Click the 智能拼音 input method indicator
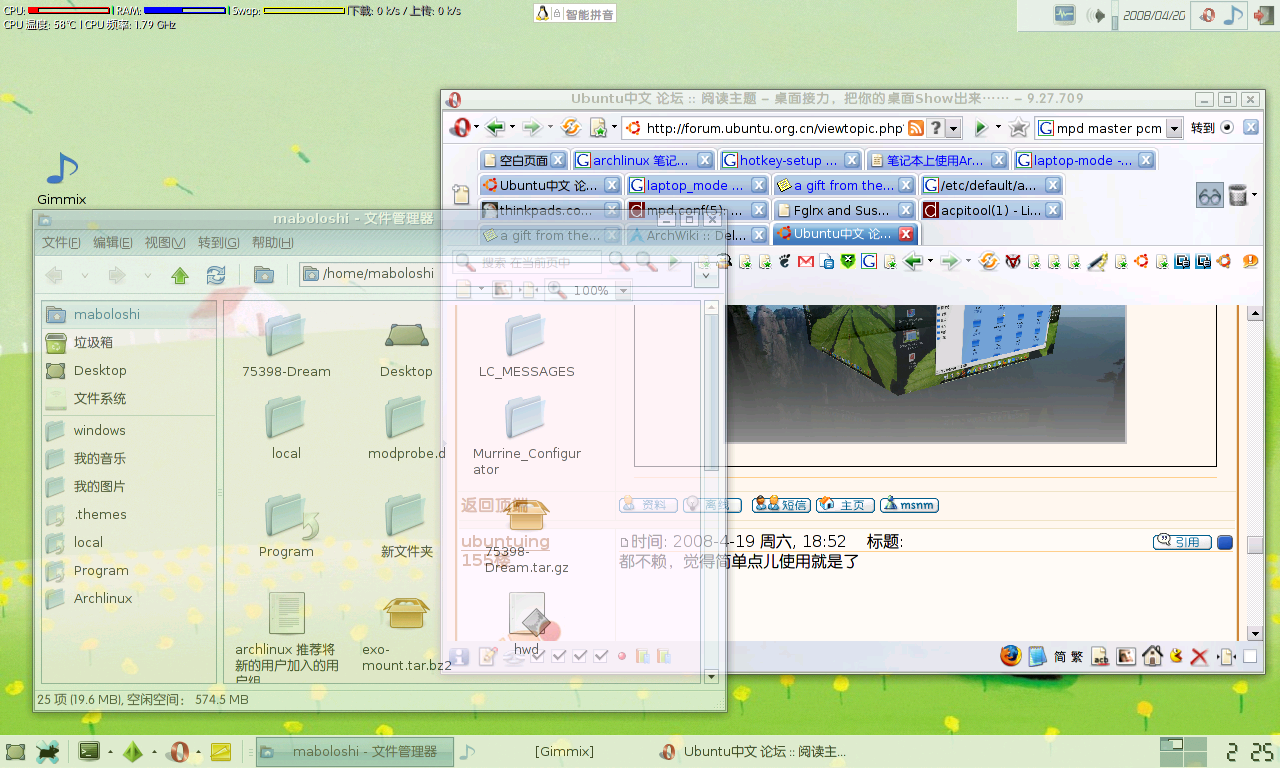 click(x=575, y=14)
